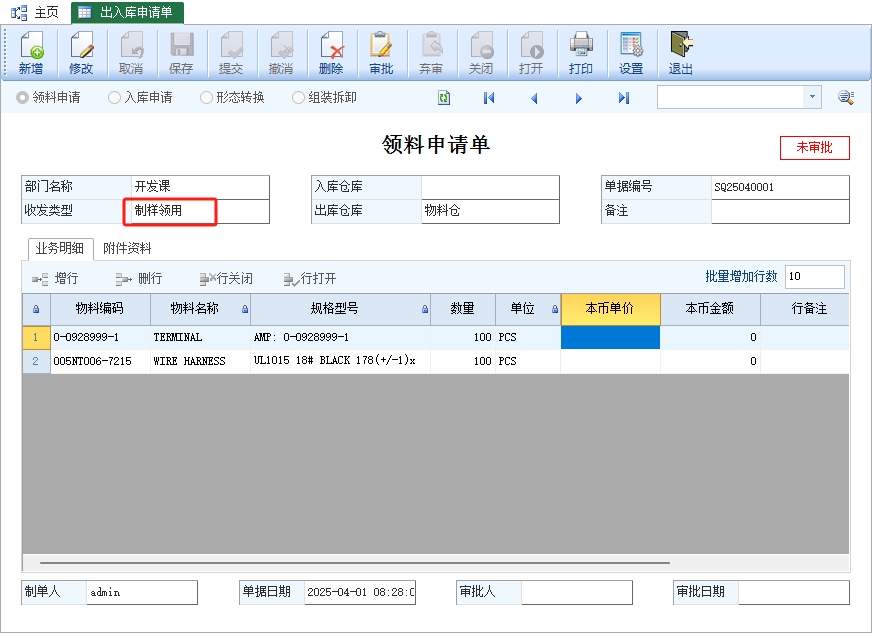Screen dimensions: 872x633
Task: Click the 未审批 status stamp
Action: pos(815,148)
